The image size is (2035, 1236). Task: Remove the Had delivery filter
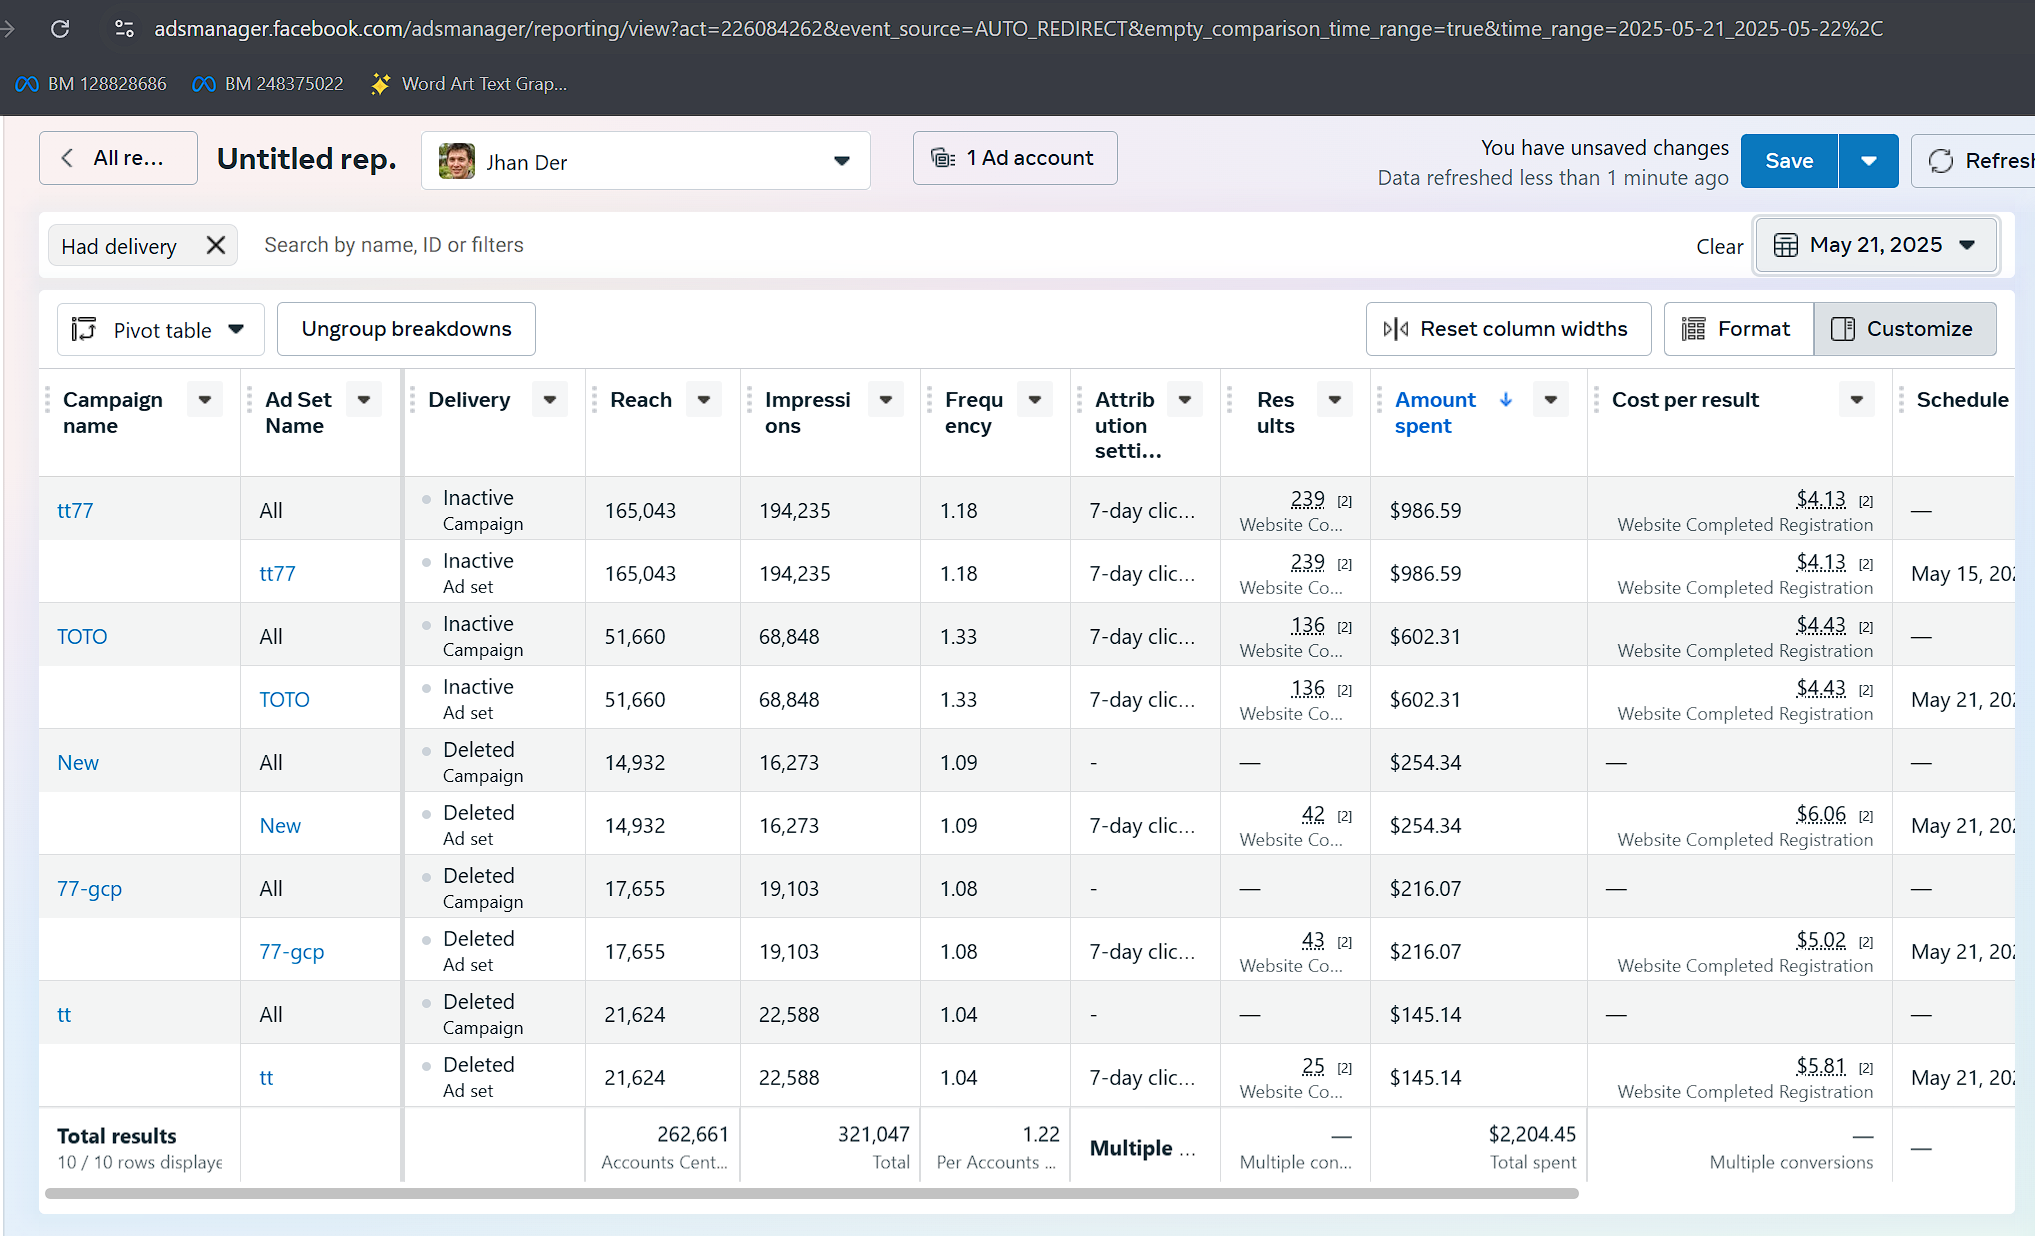(215, 246)
